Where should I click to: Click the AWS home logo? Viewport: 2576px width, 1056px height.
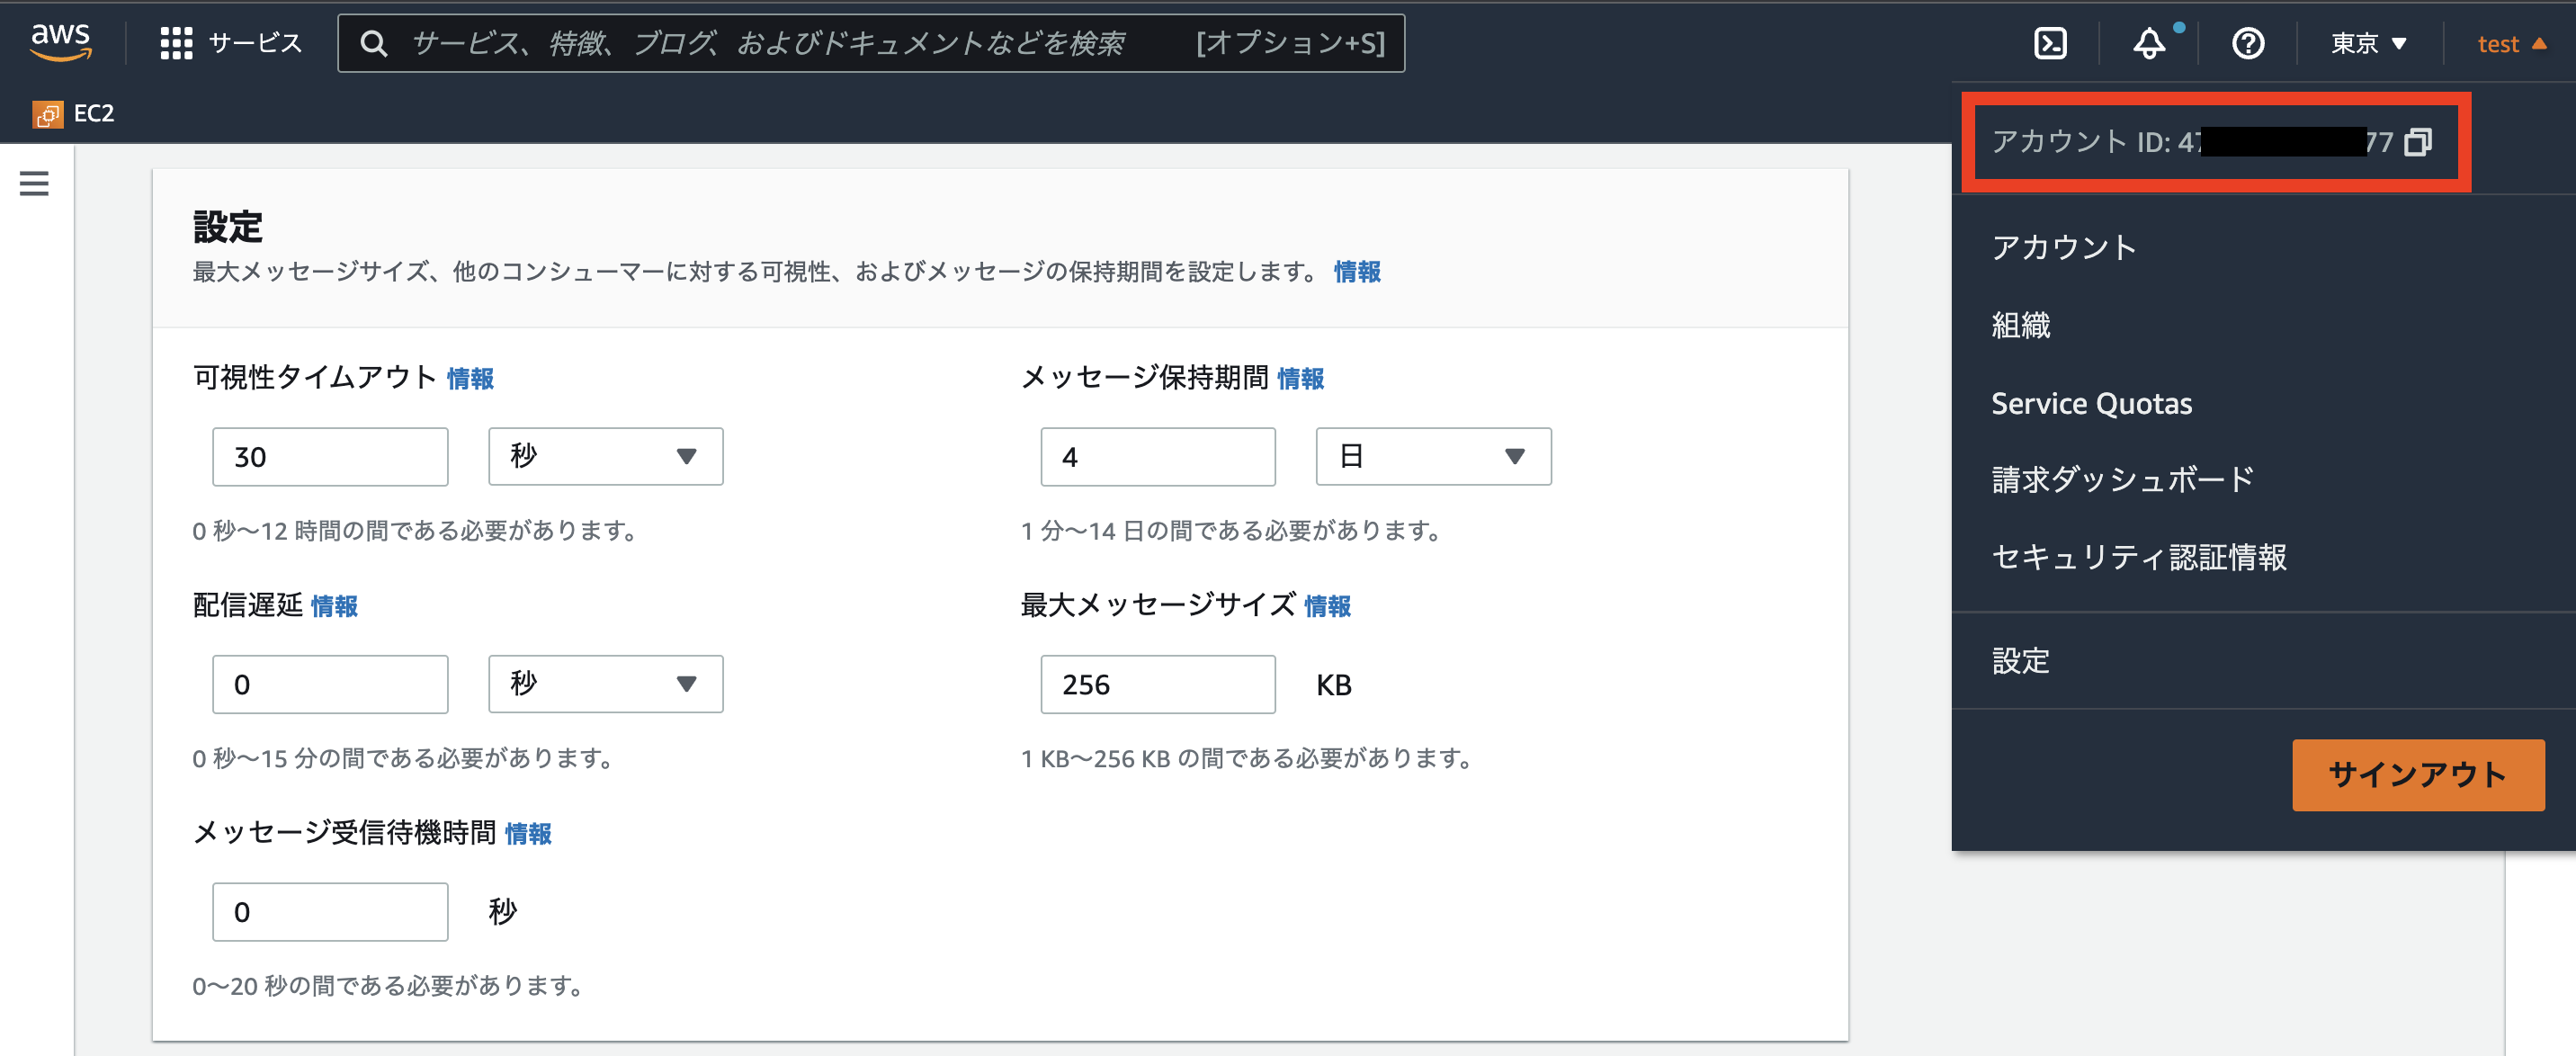[x=62, y=40]
